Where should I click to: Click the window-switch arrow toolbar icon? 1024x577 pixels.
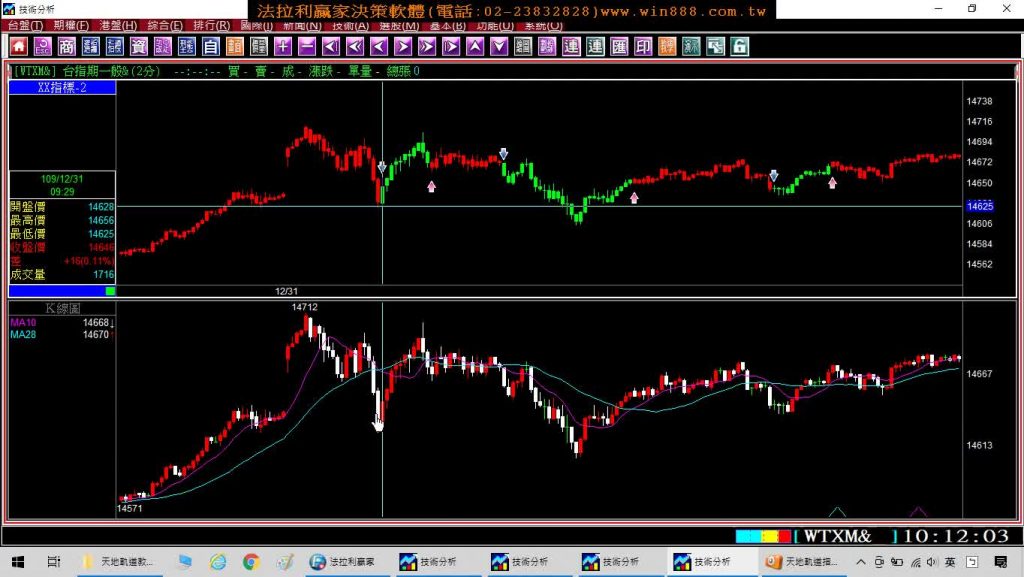(715, 46)
